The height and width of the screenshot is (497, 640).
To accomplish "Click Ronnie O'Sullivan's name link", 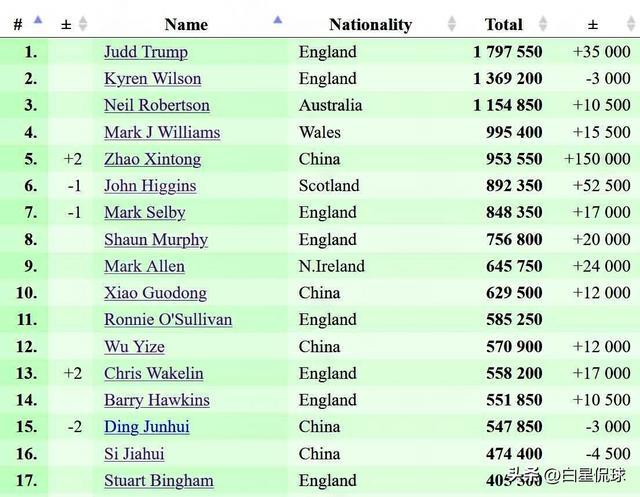I will coord(168,320).
